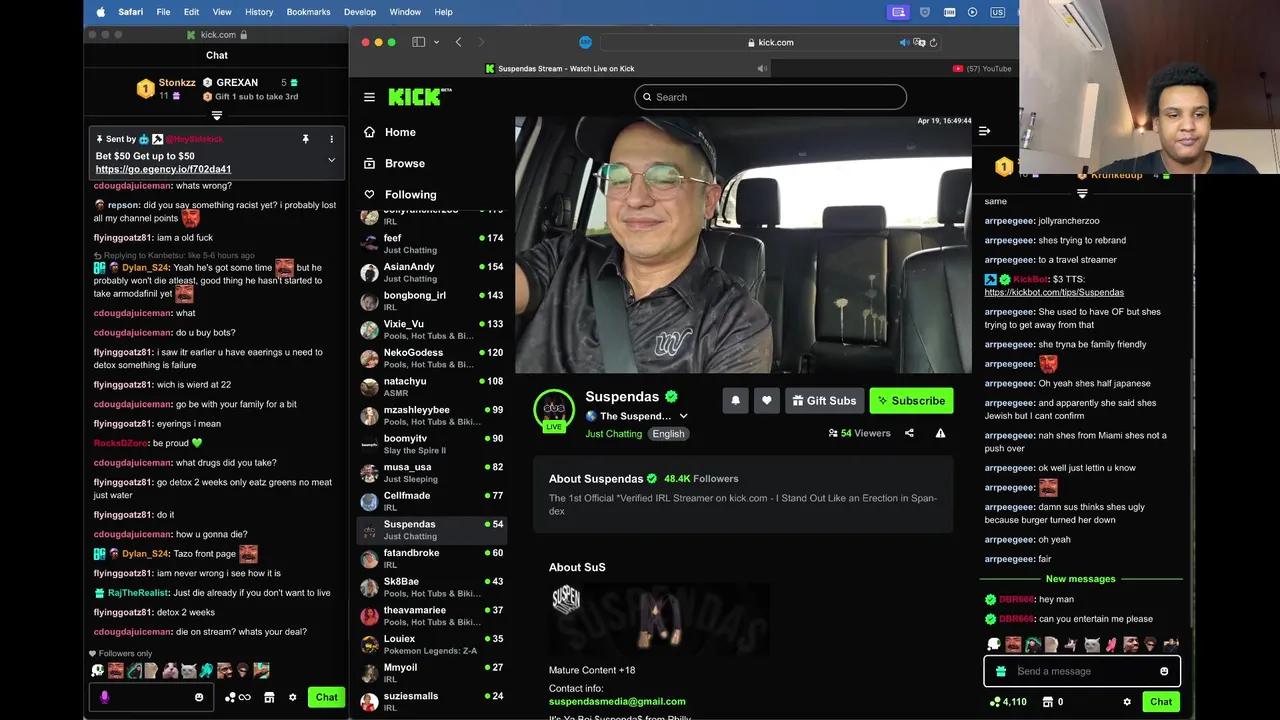Open the go.egency.io pinned link

click(x=163, y=169)
